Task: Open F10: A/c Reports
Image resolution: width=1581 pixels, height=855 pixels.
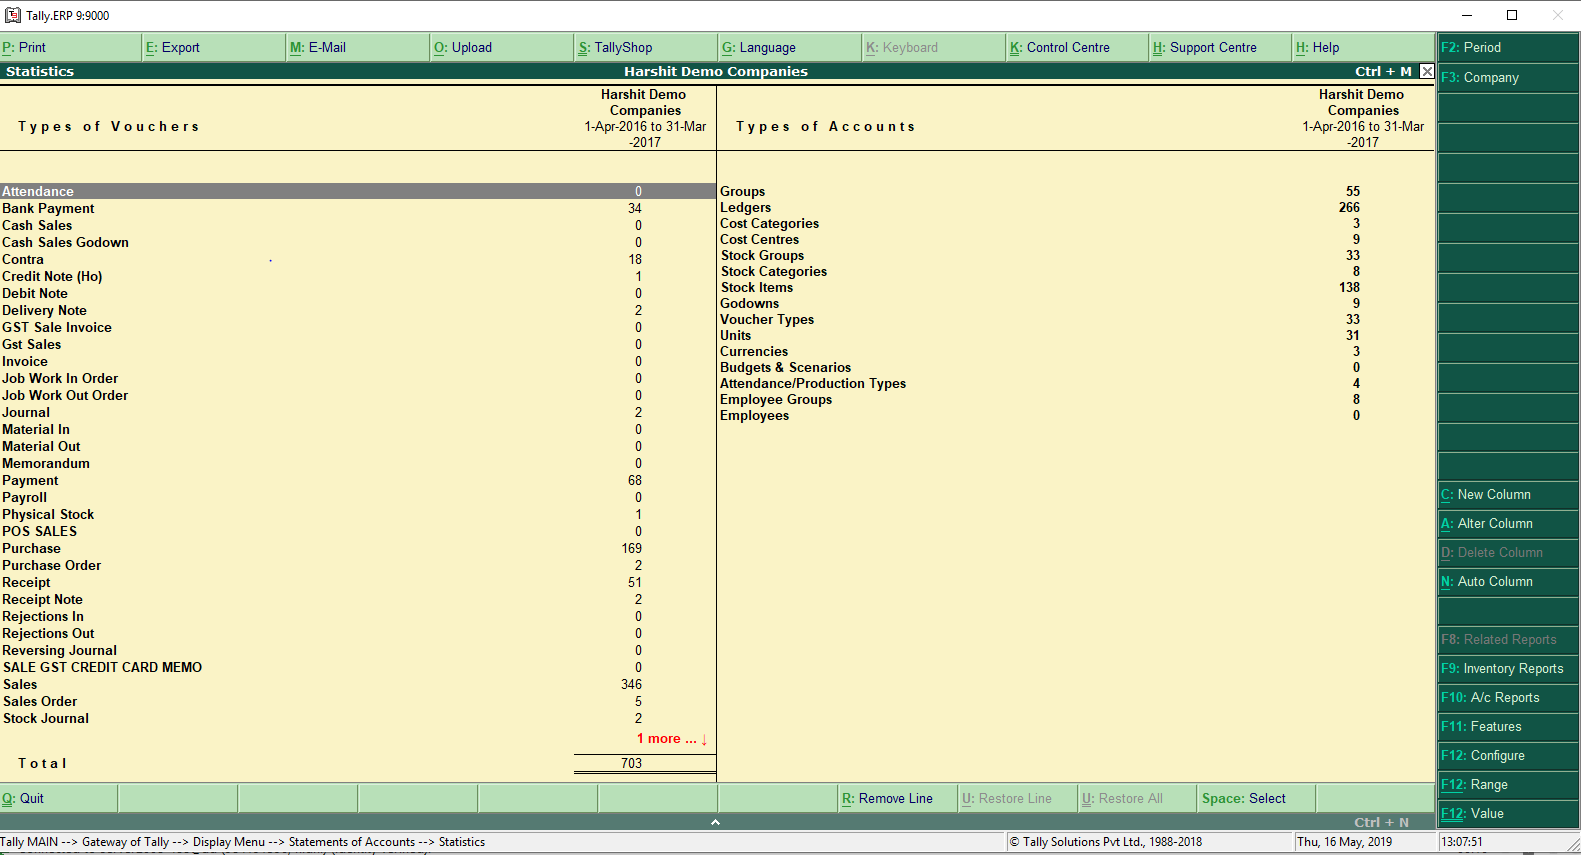Action: point(1508,697)
